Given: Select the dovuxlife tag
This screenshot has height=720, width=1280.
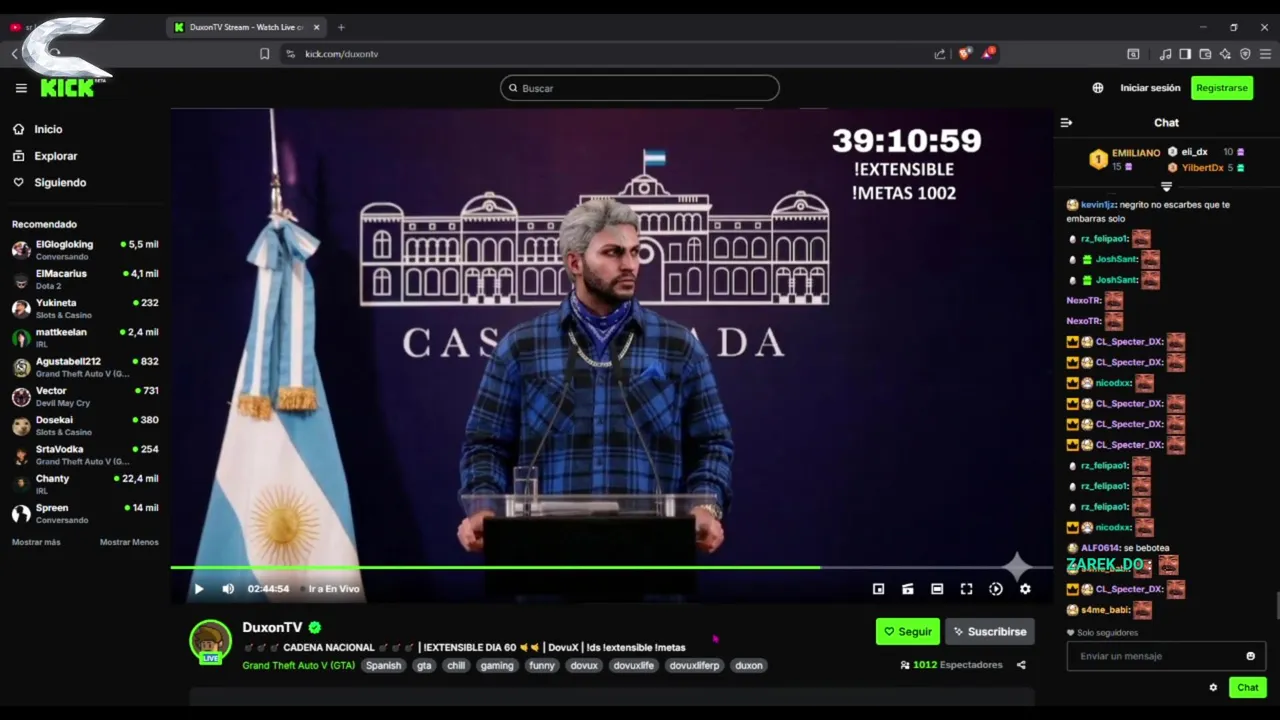Looking at the screenshot, I should point(633,665).
